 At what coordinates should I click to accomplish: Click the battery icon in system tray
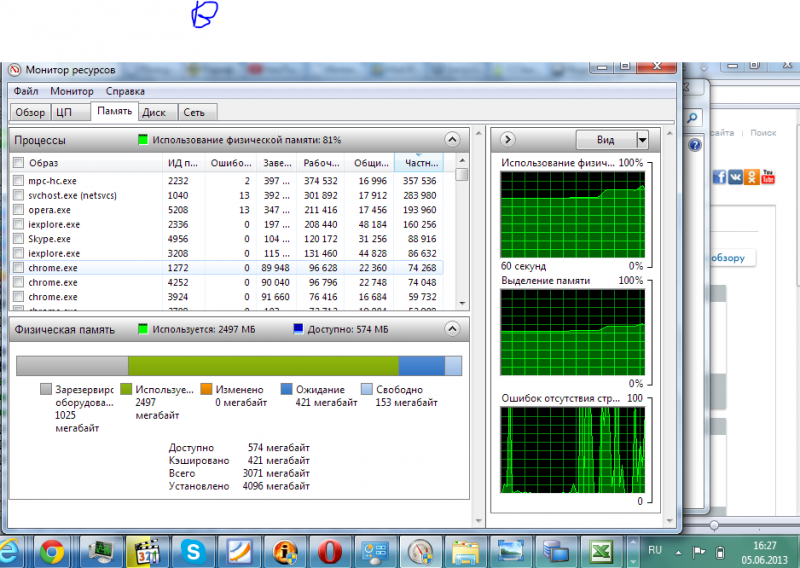coord(720,552)
